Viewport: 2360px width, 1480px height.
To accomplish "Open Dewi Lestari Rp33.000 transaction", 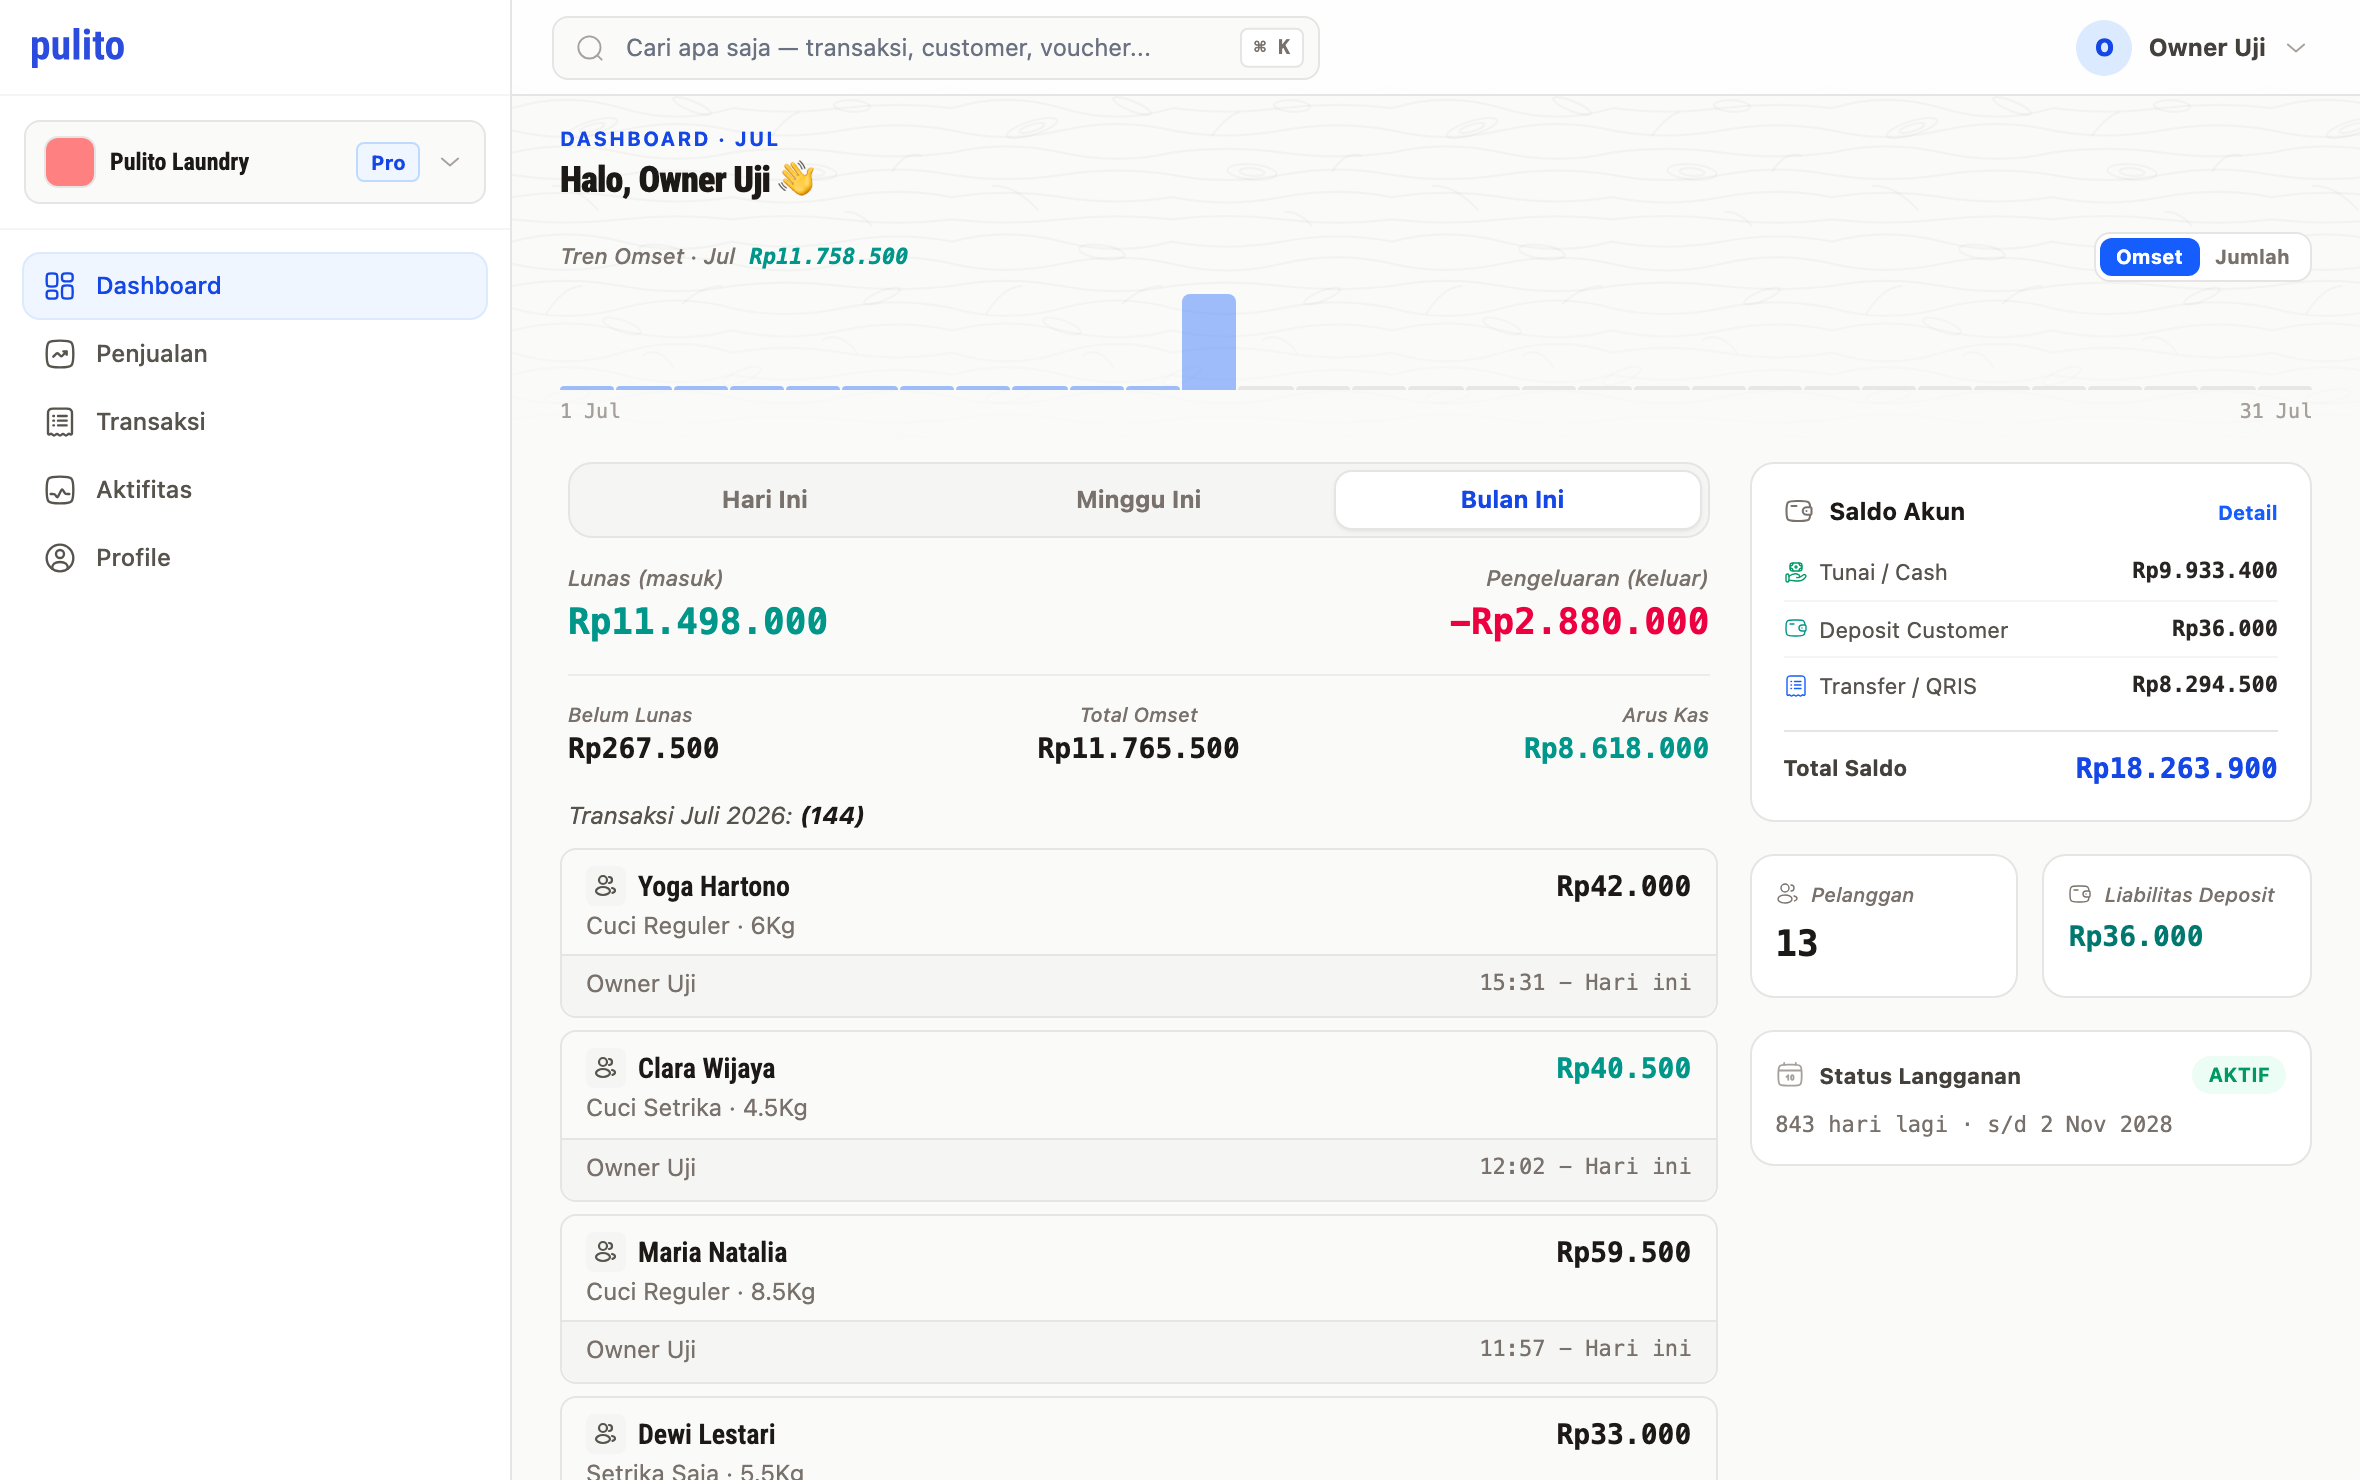I will click(x=1138, y=1440).
